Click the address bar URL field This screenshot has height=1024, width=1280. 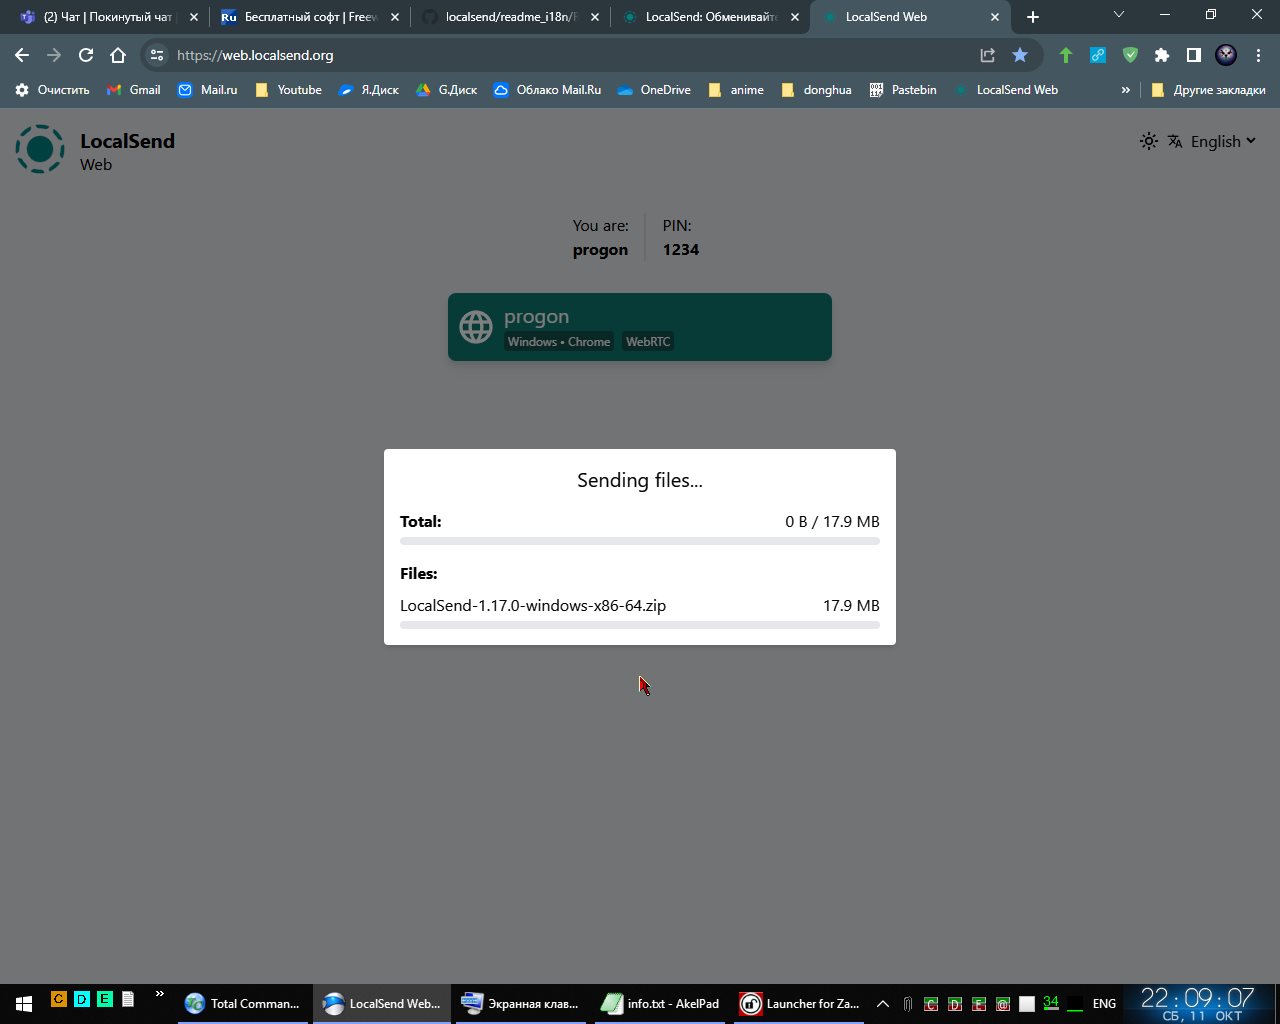tap(560, 55)
